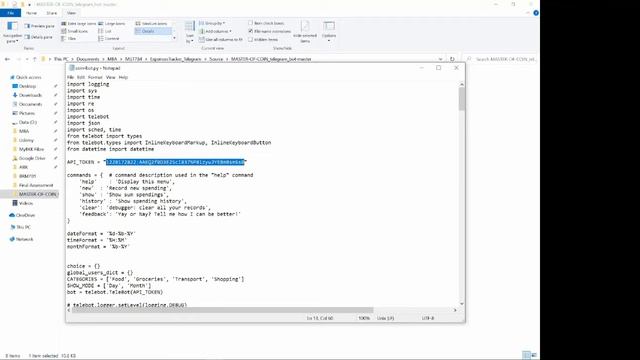Choose Small icons layout
640x360 pixels.
pos(75,31)
